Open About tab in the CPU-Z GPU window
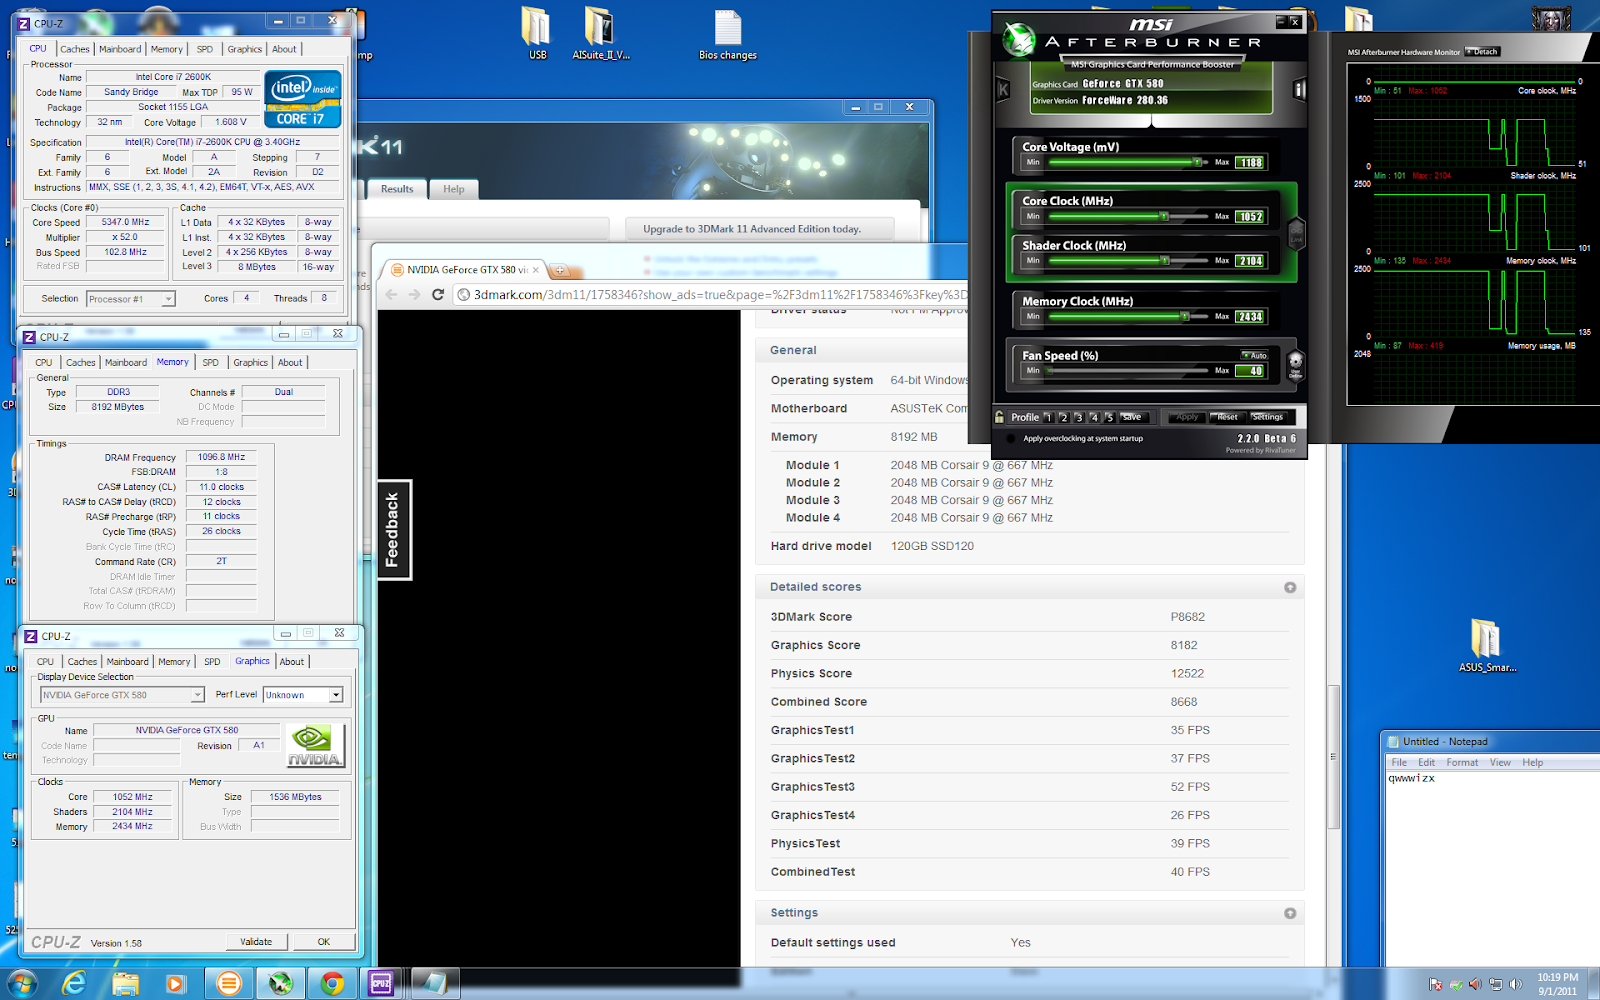The width and height of the screenshot is (1600, 1000). [292, 662]
